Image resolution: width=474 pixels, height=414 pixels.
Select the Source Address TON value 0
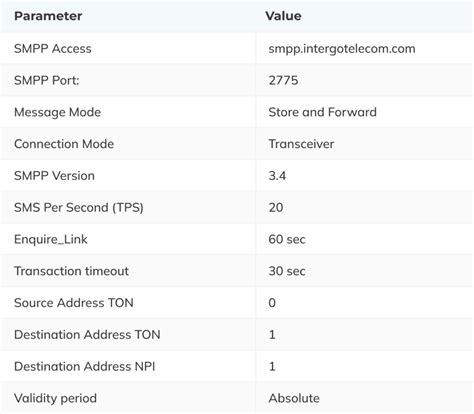pos(272,303)
